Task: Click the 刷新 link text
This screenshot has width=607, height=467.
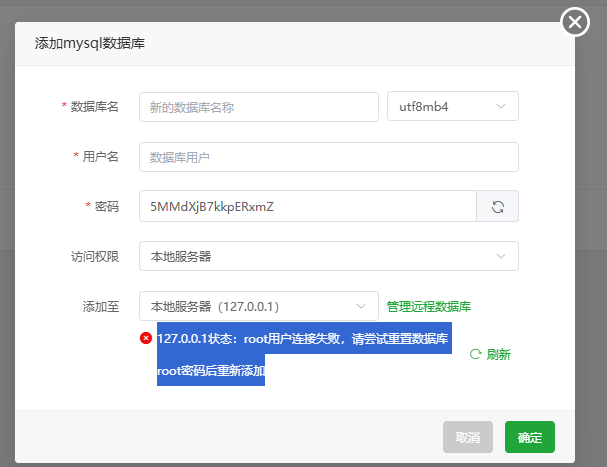Action: (499, 354)
